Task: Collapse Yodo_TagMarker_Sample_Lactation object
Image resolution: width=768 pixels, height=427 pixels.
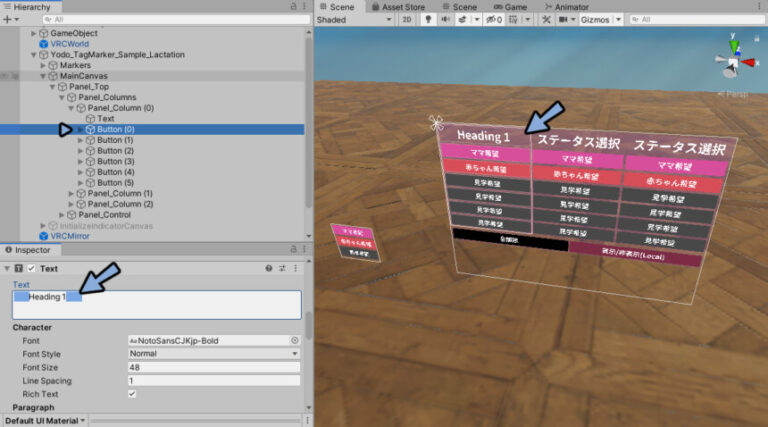Action: coord(34,55)
